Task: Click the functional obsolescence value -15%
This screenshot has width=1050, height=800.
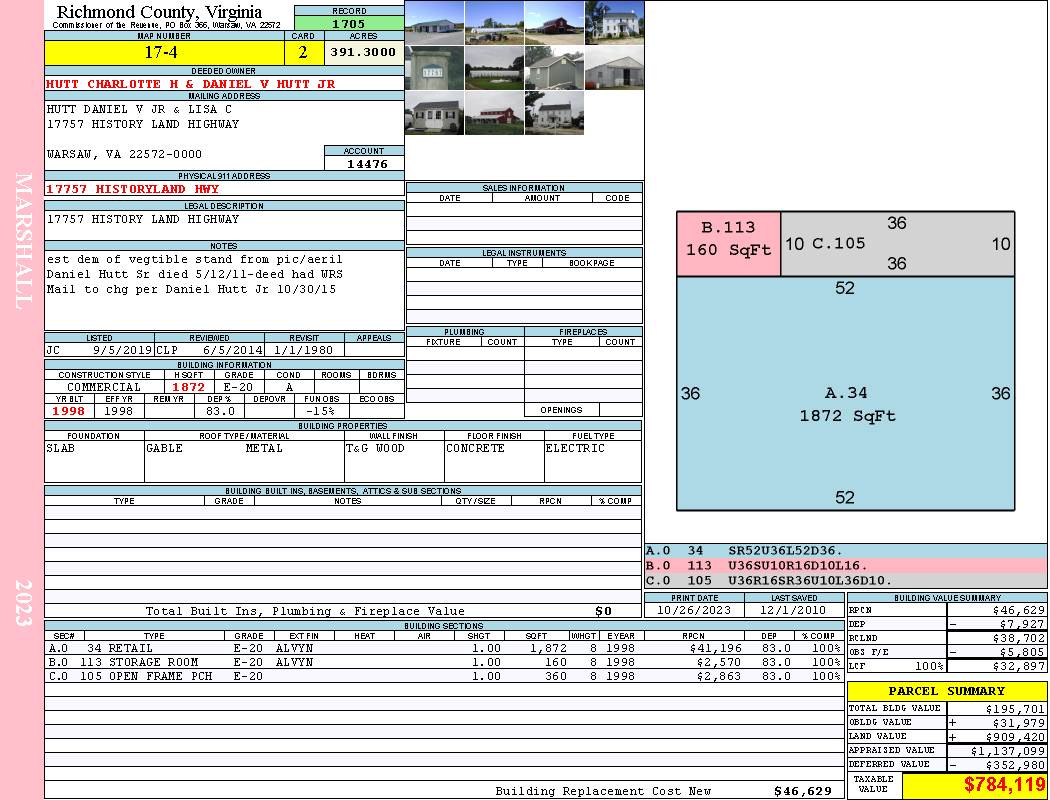Action: (x=320, y=411)
